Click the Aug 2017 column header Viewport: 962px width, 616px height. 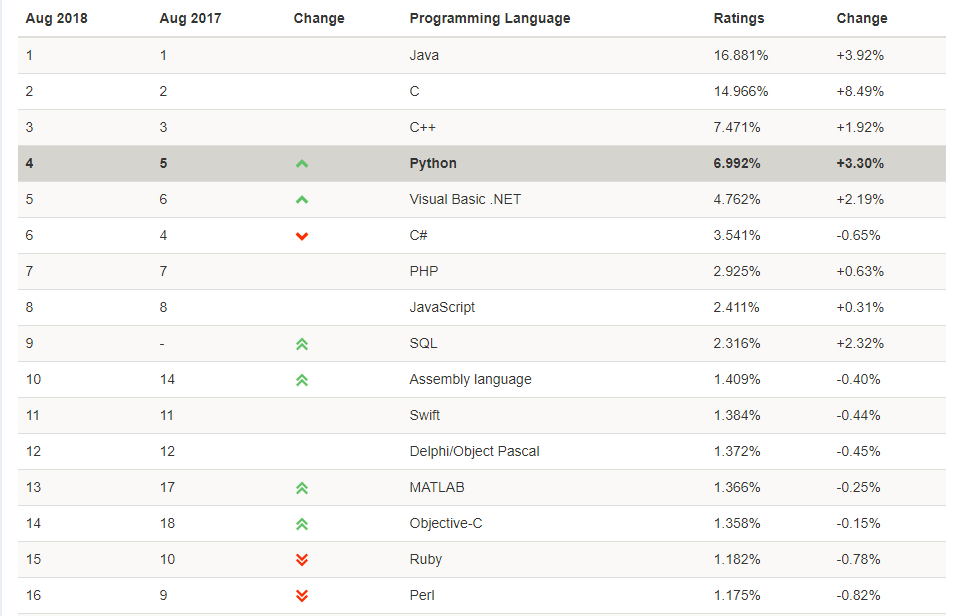coord(190,18)
